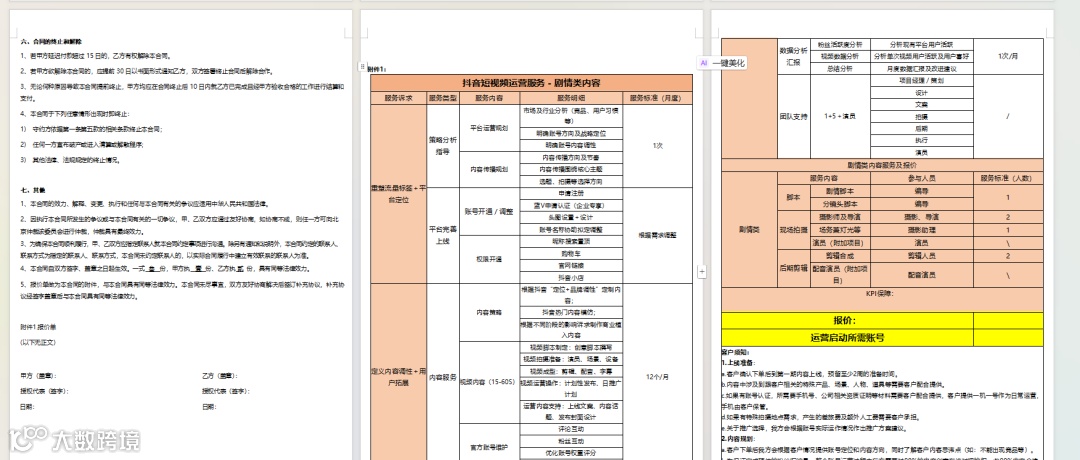The image size is (1080, 460).
Task: Click the 附件1 报价单 line
Action: (37, 326)
